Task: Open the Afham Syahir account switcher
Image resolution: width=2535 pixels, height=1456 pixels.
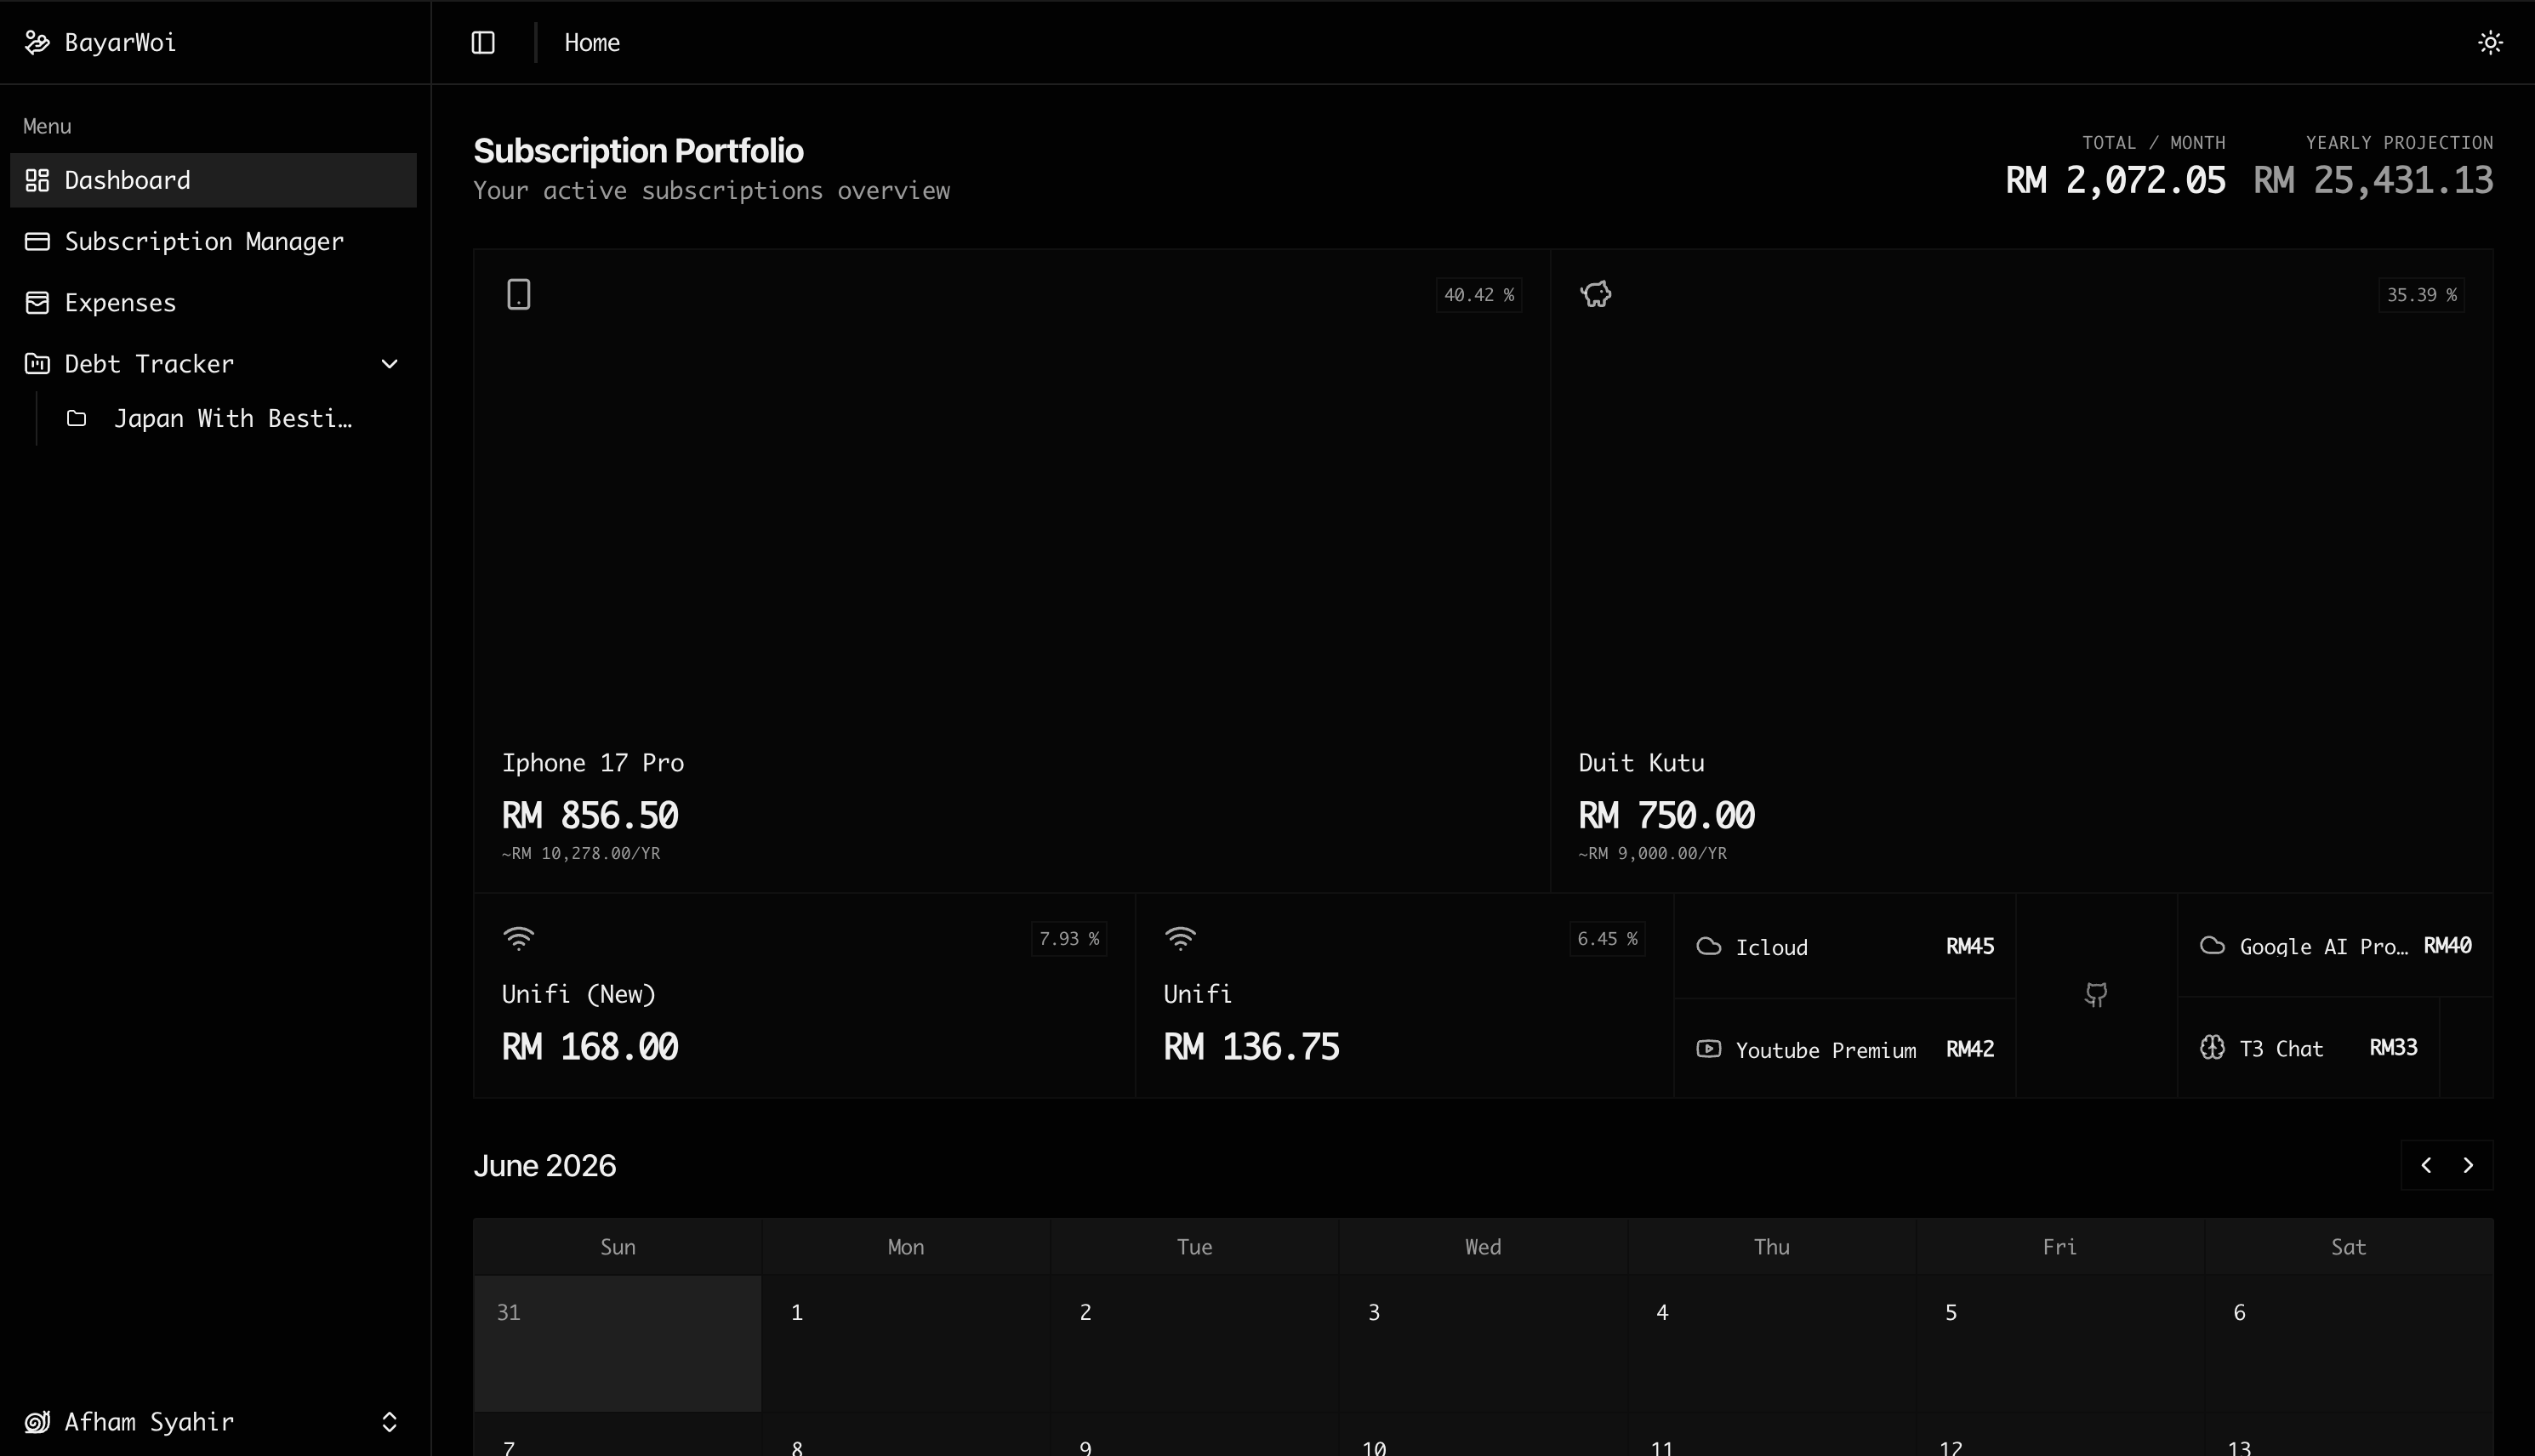Action: click(x=213, y=1421)
